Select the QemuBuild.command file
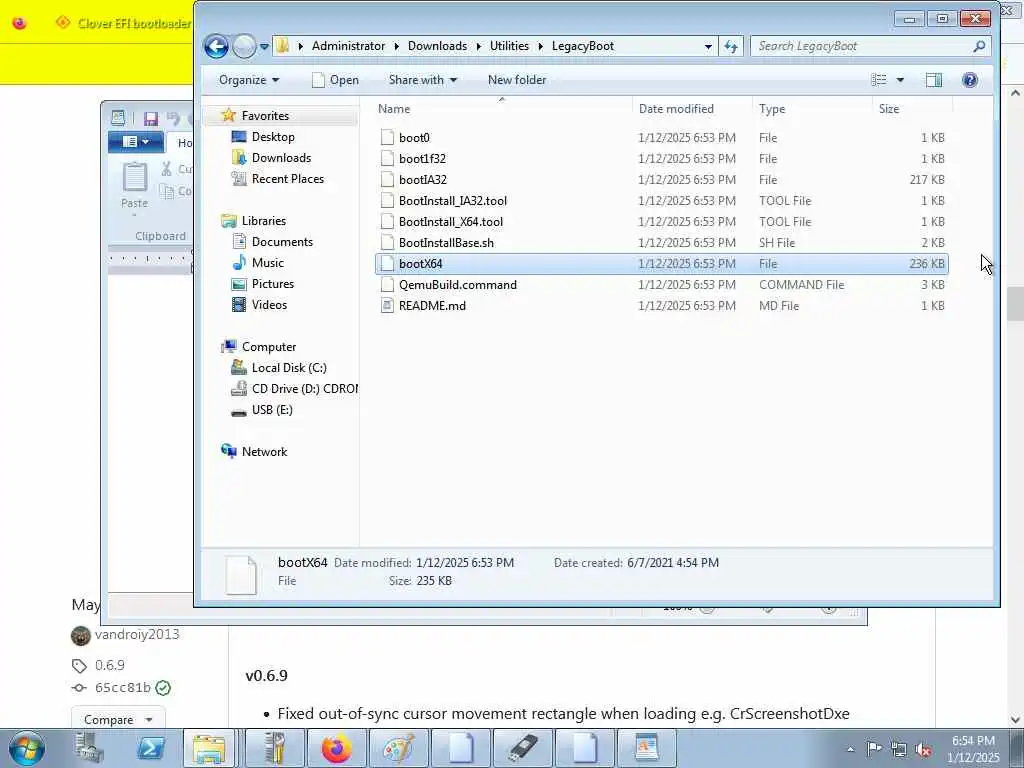Image resolution: width=1024 pixels, height=768 pixels. [x=661, y=285]
